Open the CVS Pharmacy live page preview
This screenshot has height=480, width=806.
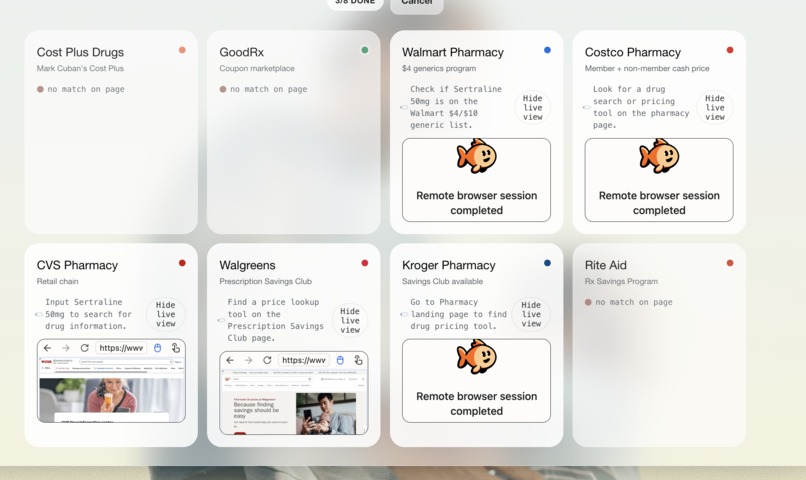(111, 390)
